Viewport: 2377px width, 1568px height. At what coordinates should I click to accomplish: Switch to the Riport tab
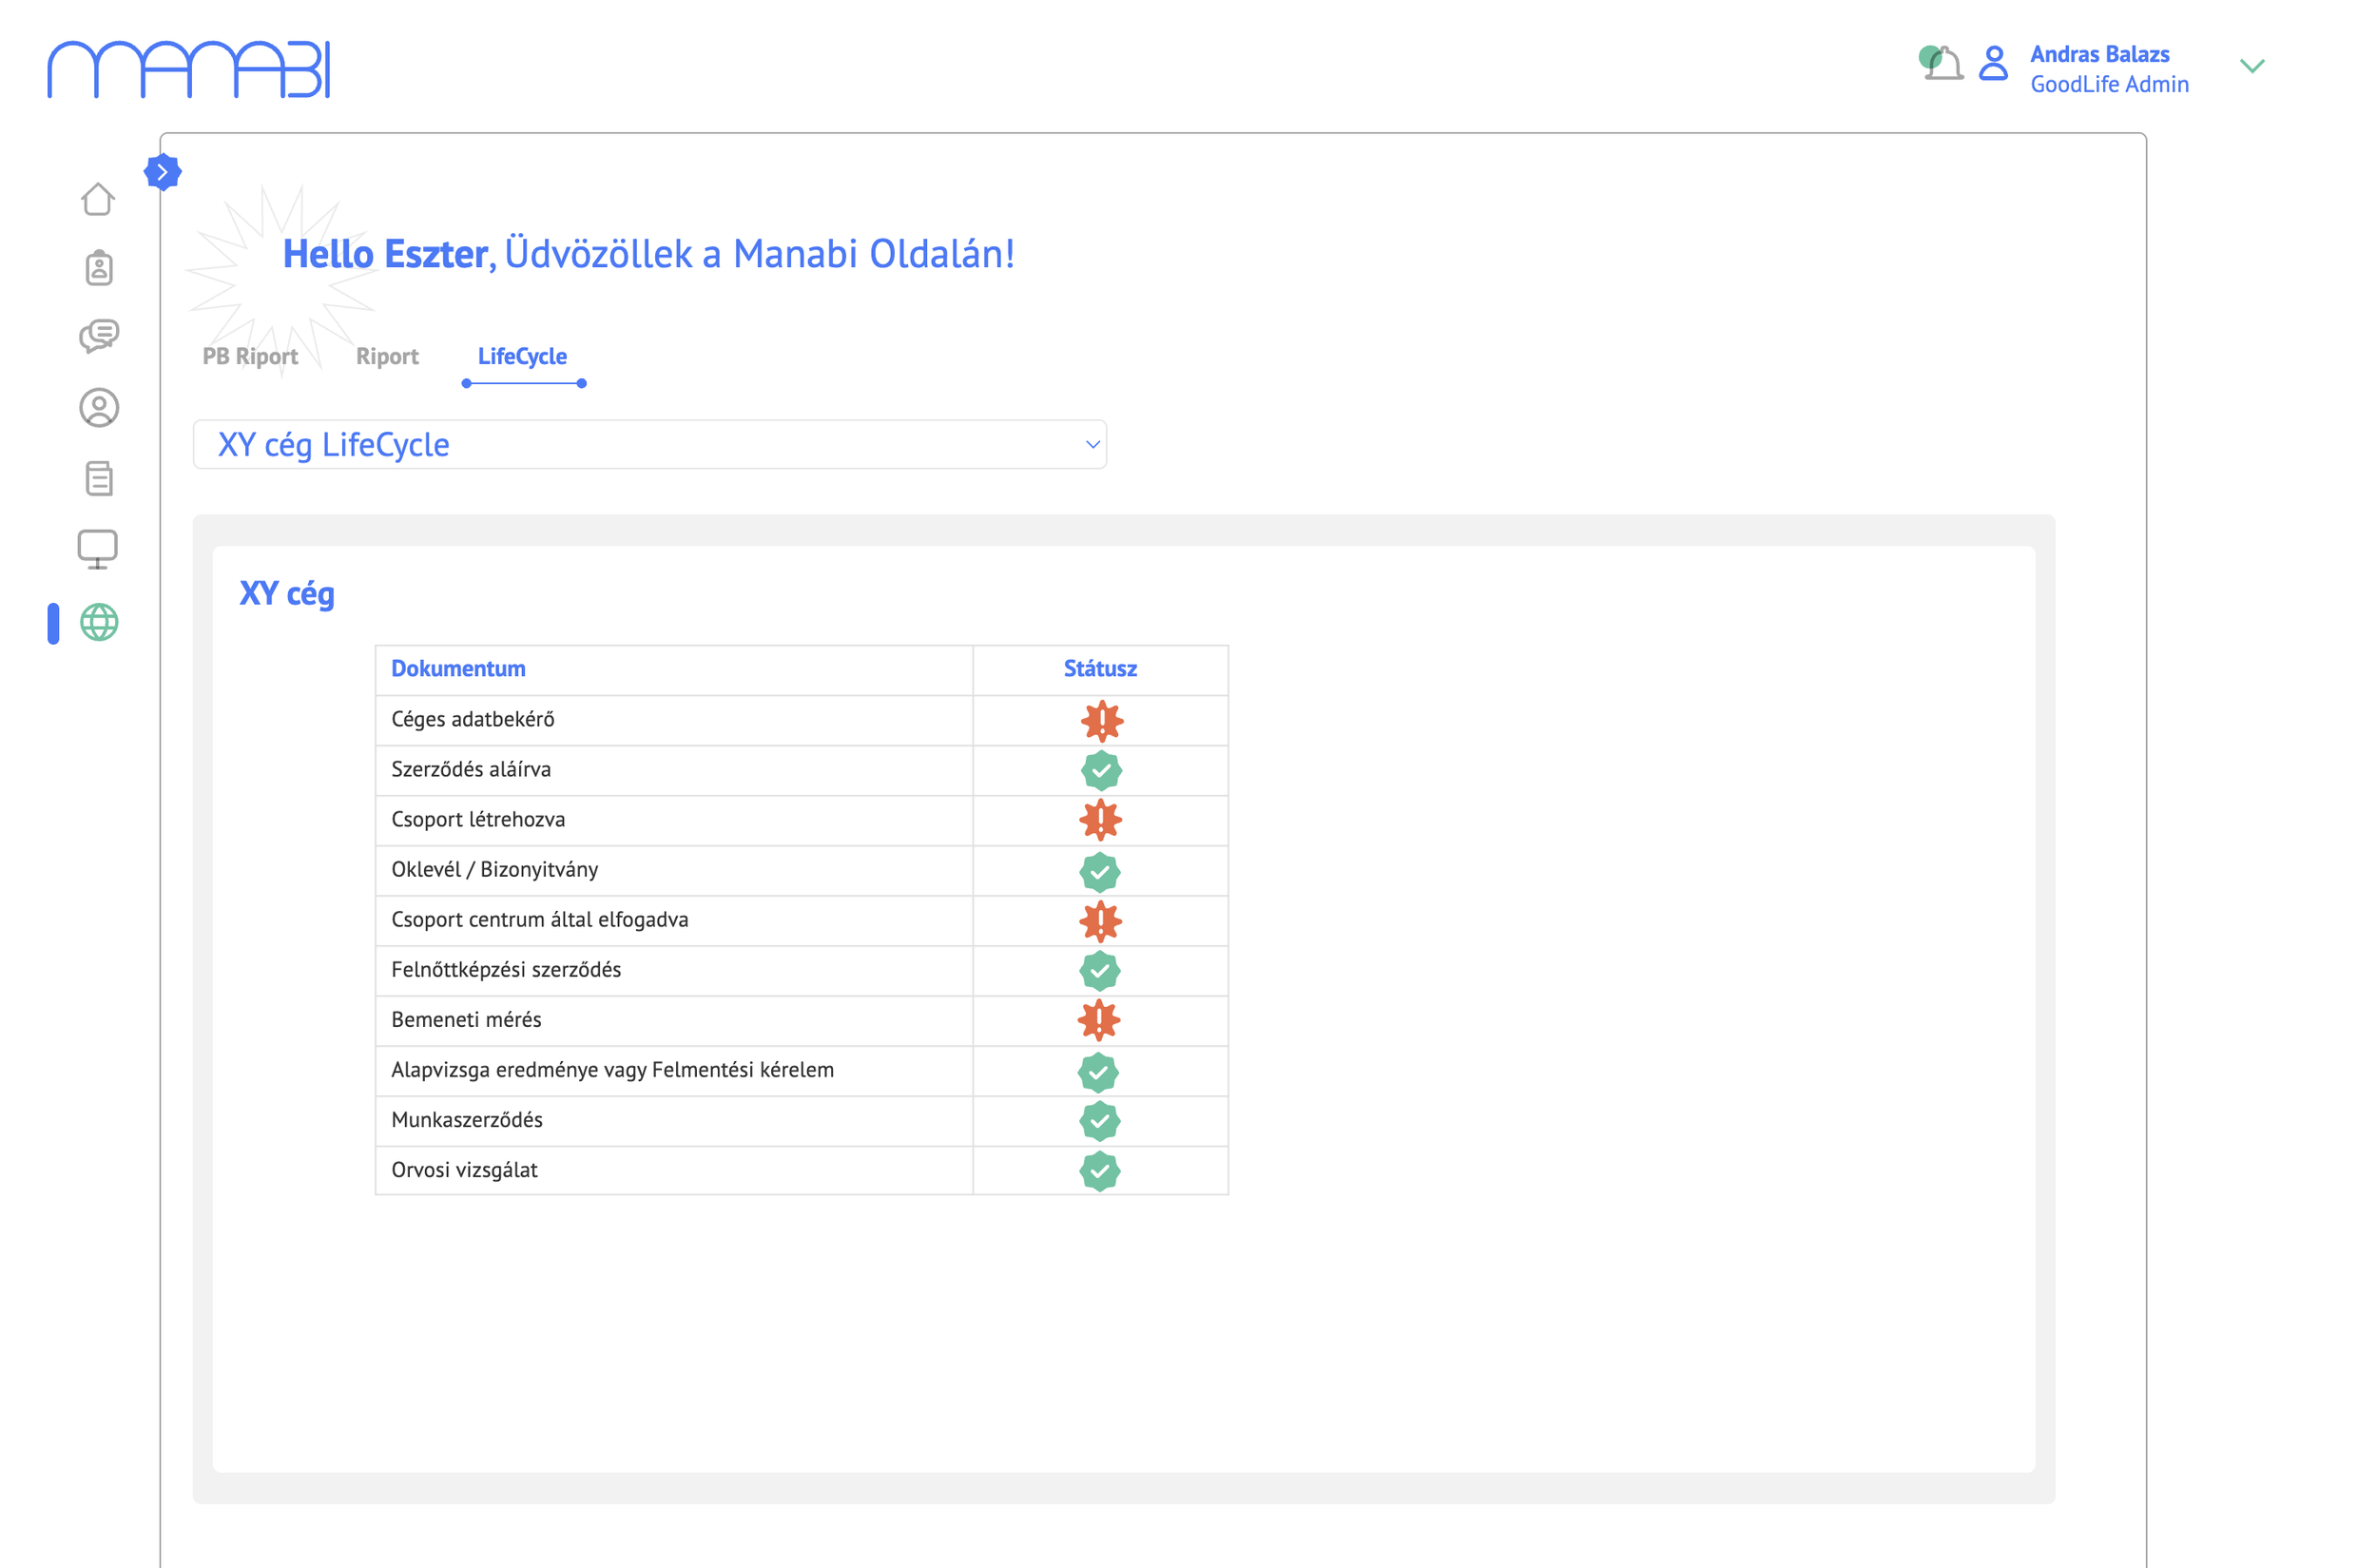tap(387, 357)
